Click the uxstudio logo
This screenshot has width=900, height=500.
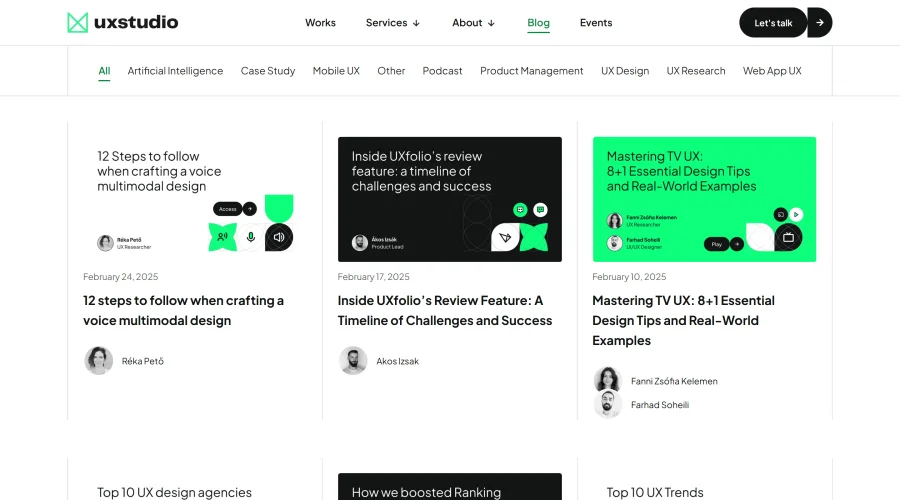[x=123, y=22]
